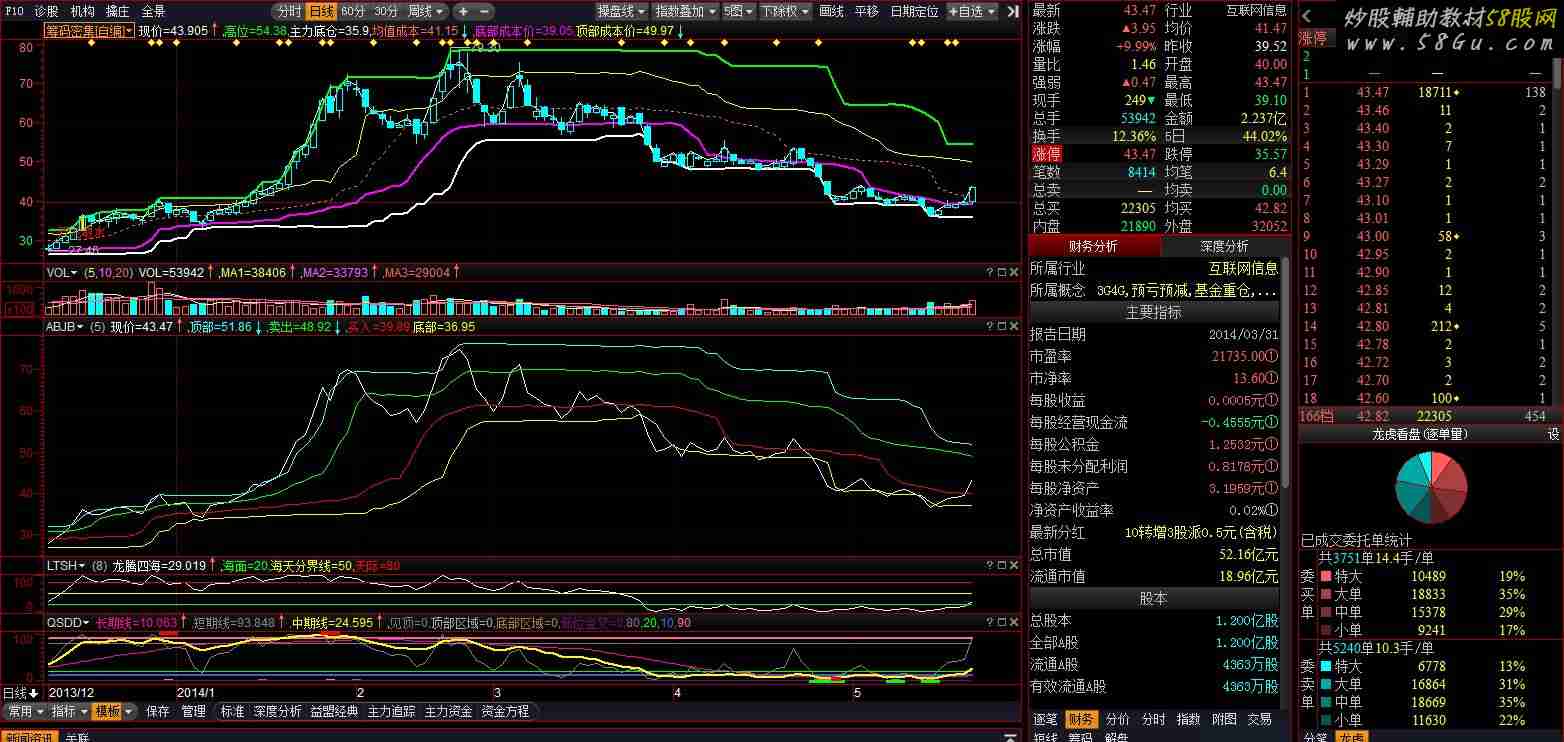Click info icon next to 市盈率 value

coord(1271,356)
